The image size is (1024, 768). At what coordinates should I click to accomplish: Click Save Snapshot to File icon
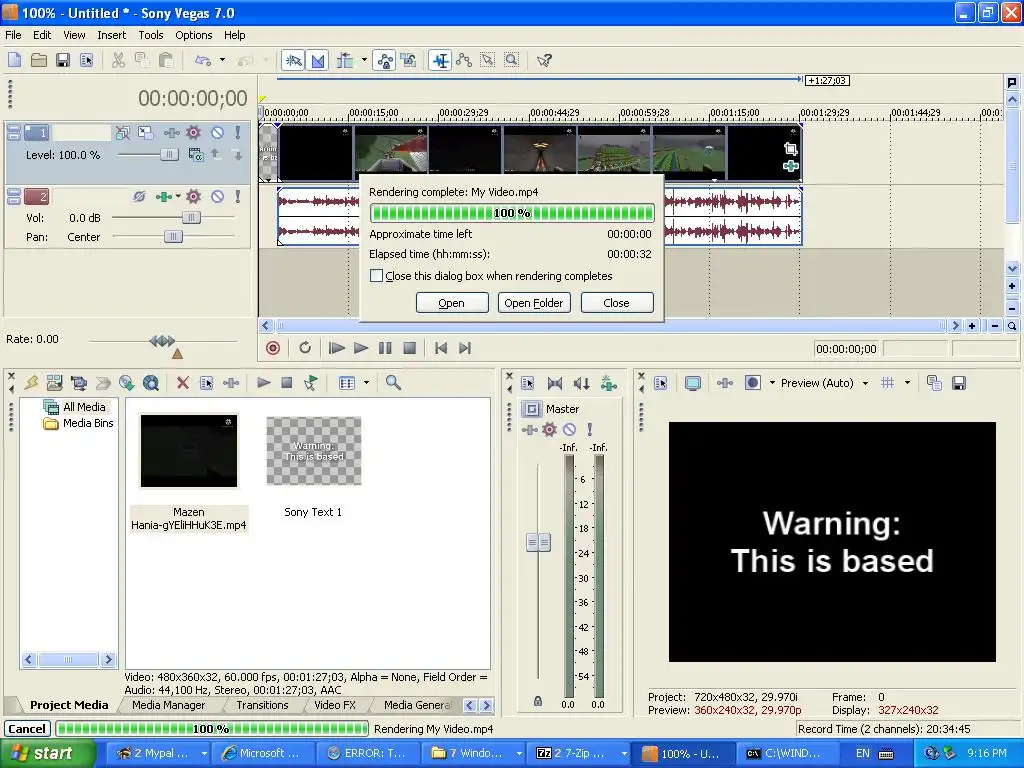coord(959,383)
